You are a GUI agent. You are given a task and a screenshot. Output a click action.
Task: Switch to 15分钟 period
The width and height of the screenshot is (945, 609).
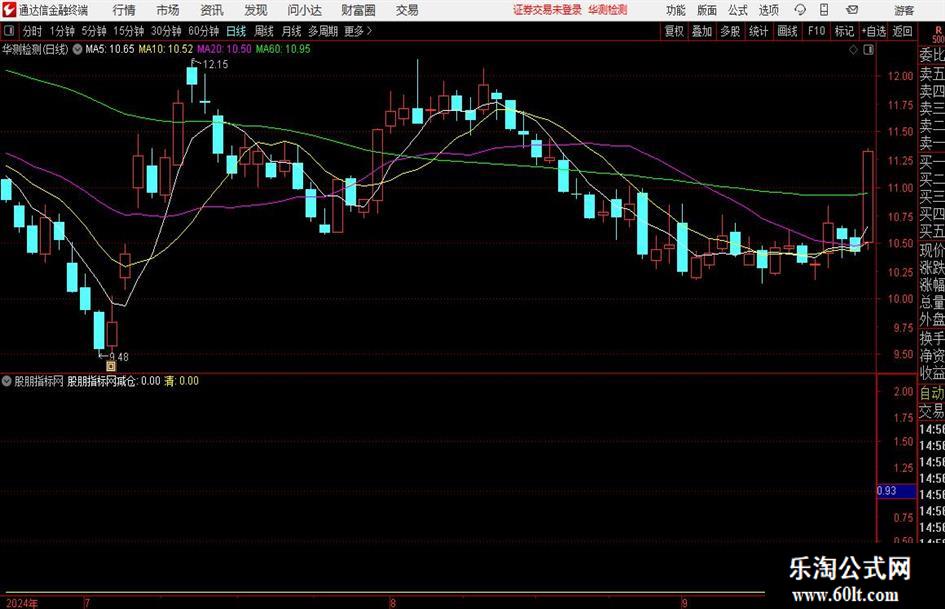(128, 31)
